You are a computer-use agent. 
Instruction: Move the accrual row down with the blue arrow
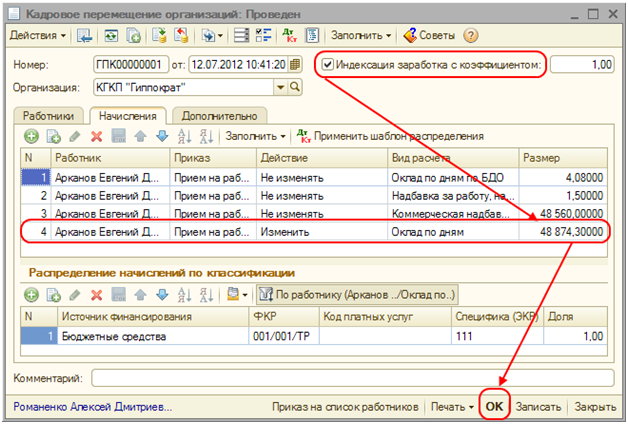point(161,136)
